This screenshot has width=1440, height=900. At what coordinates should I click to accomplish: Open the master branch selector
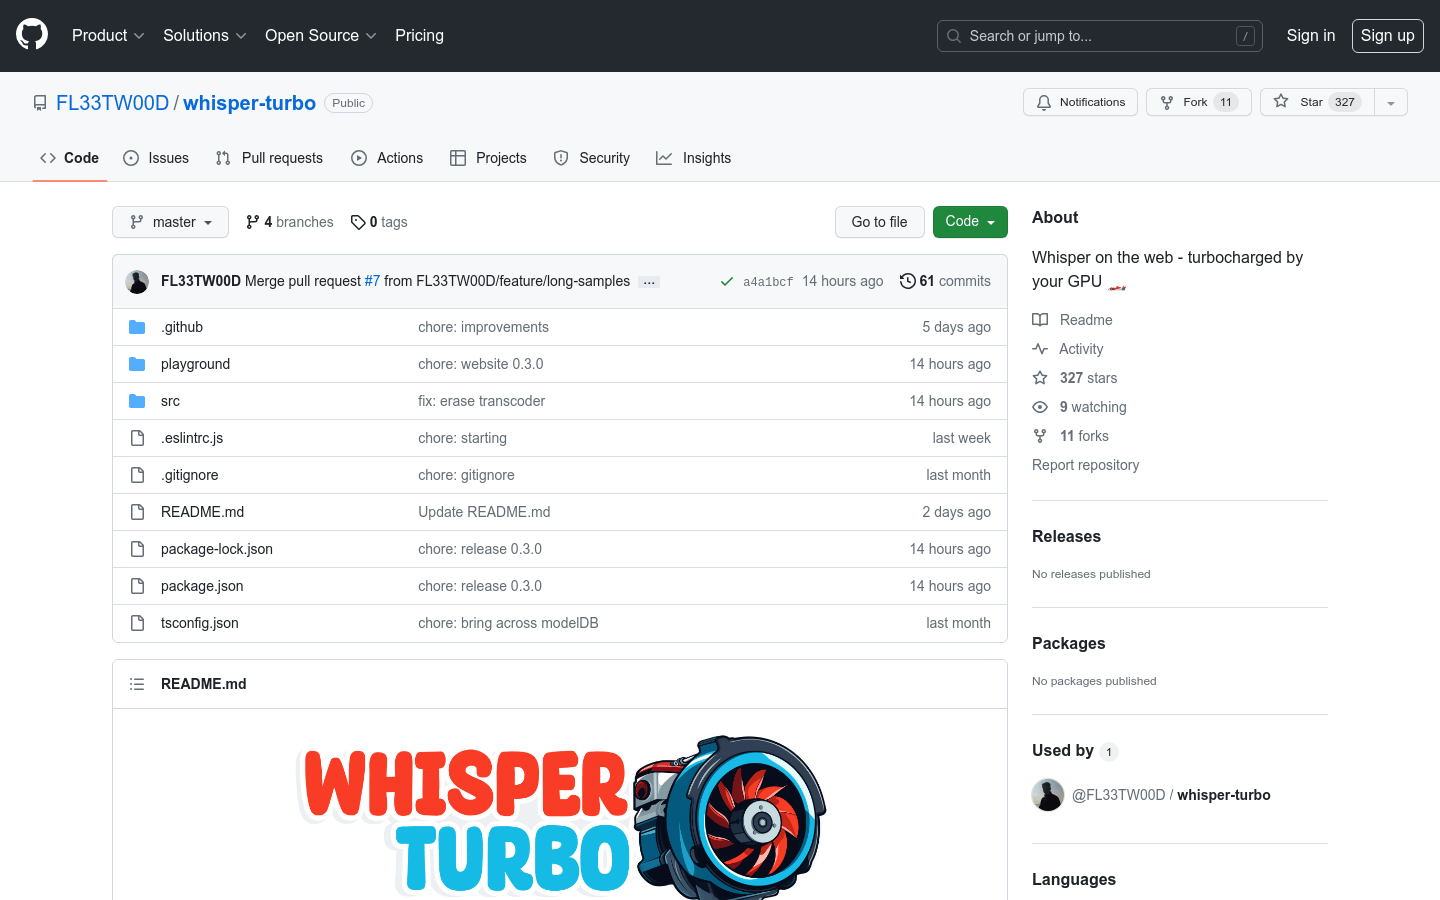(170, 222)
